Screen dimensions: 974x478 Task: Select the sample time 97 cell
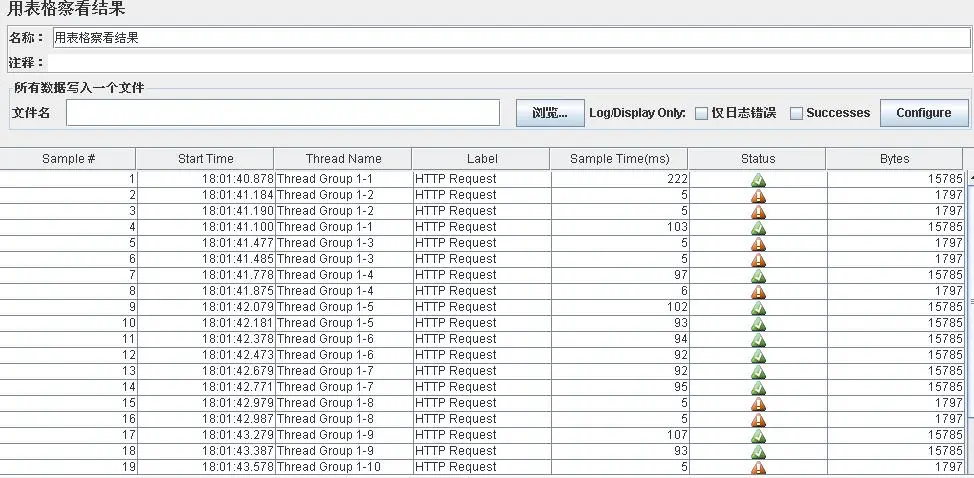click(620, 275)
